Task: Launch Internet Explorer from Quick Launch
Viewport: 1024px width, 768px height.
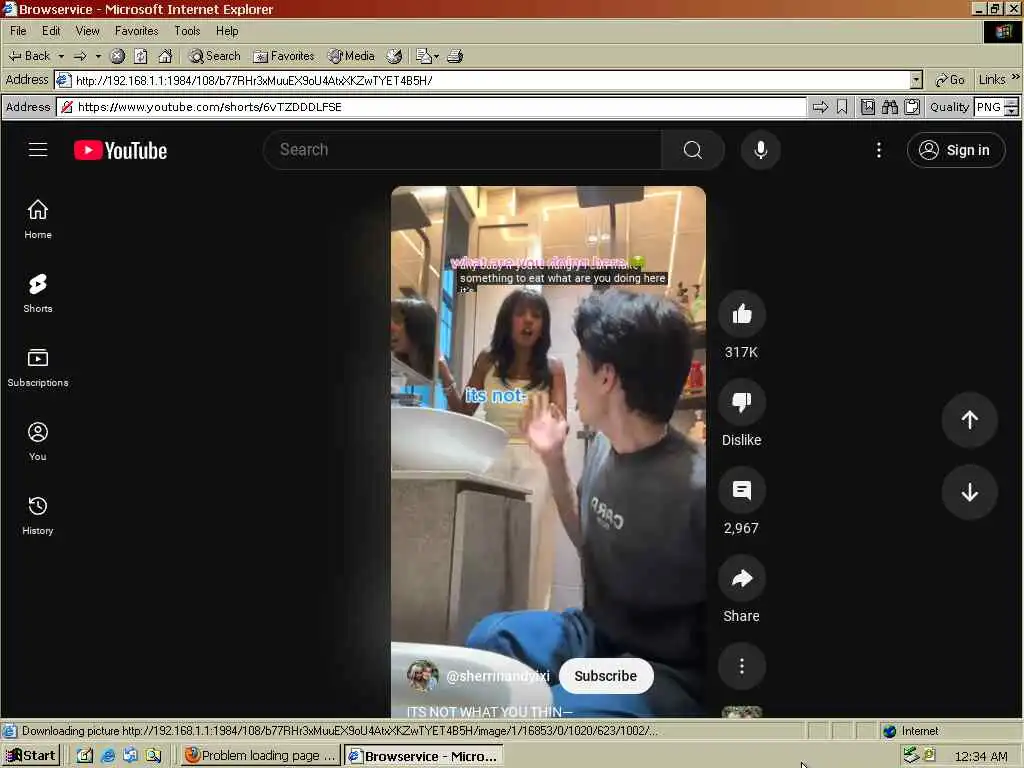Action: [x=108, y=756]
